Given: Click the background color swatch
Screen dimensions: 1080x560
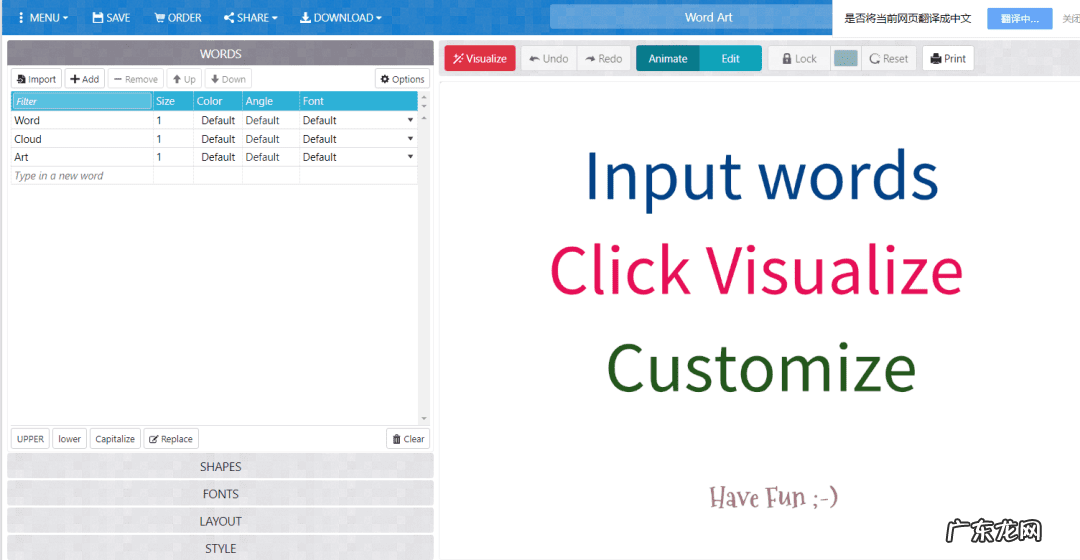Looking at the screenshot, I should pos(846,59).
